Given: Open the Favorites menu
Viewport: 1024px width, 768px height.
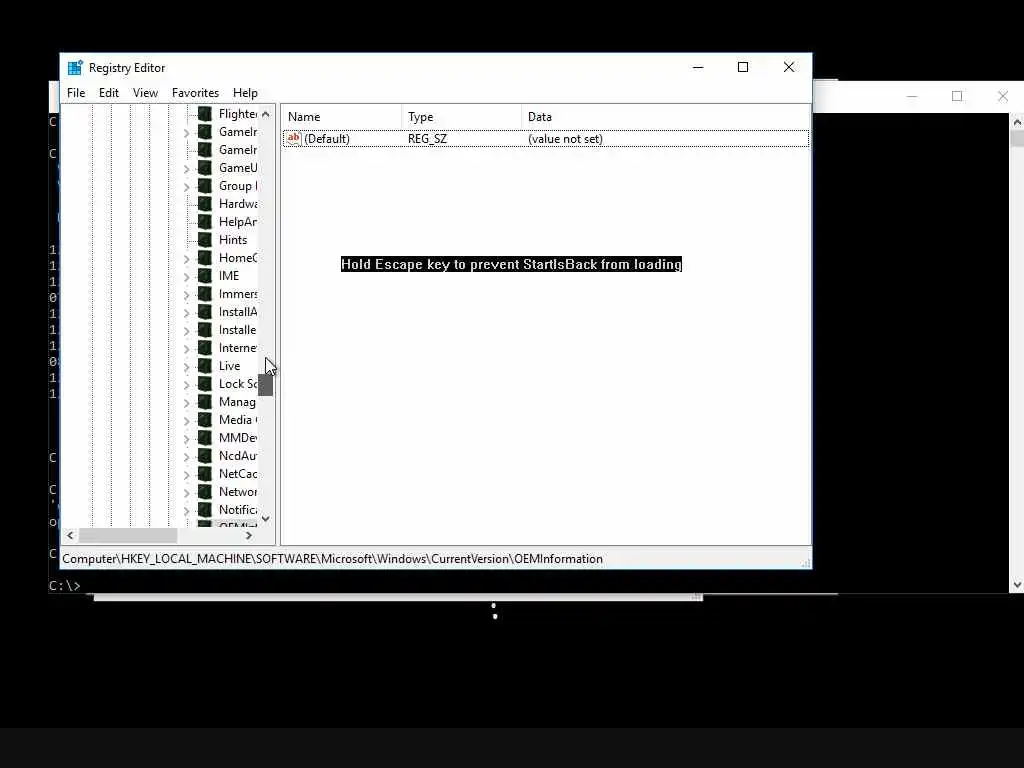Looking at the screenshot, I should (x=195, y=93).
